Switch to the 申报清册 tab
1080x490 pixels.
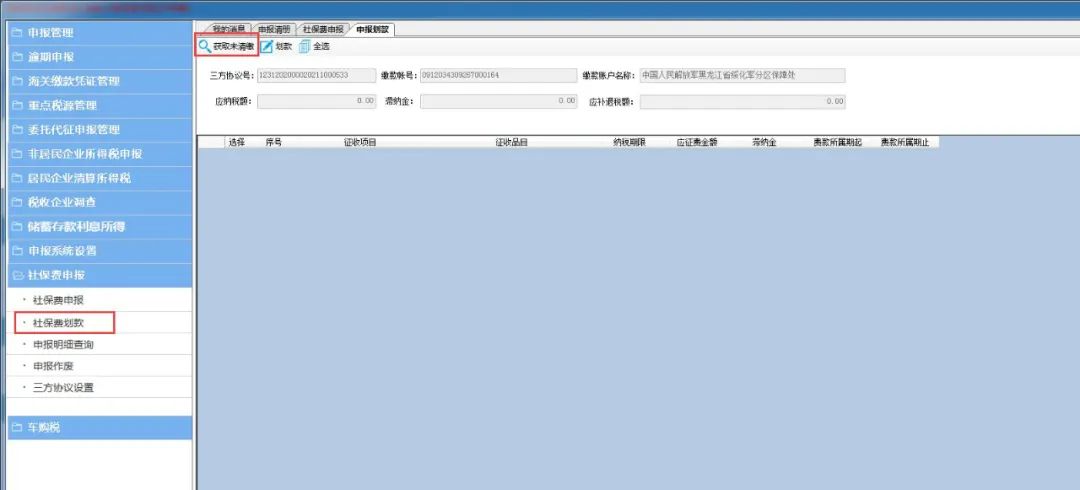(274, 30)
